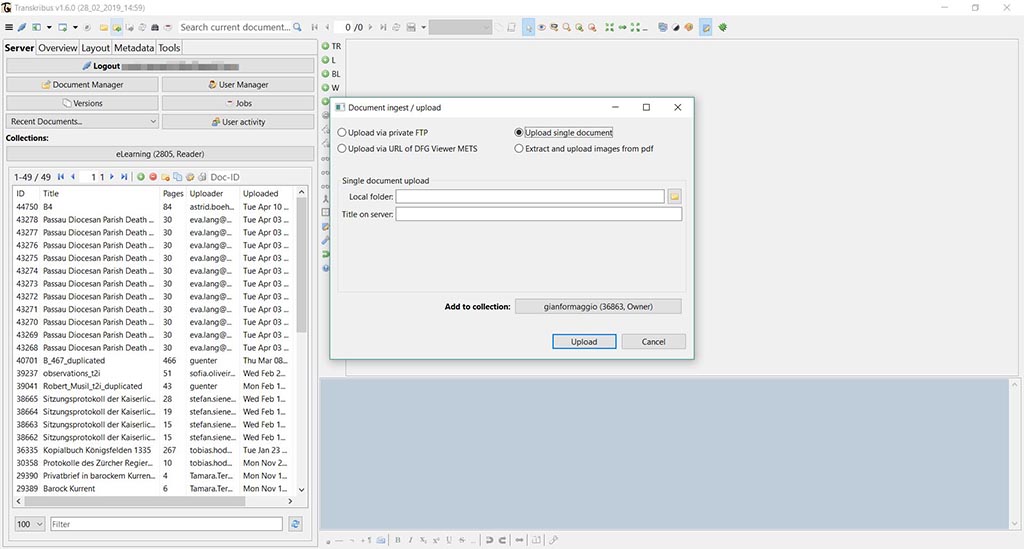Open the User Manager
1024x549 pixels.
(238, 85)
